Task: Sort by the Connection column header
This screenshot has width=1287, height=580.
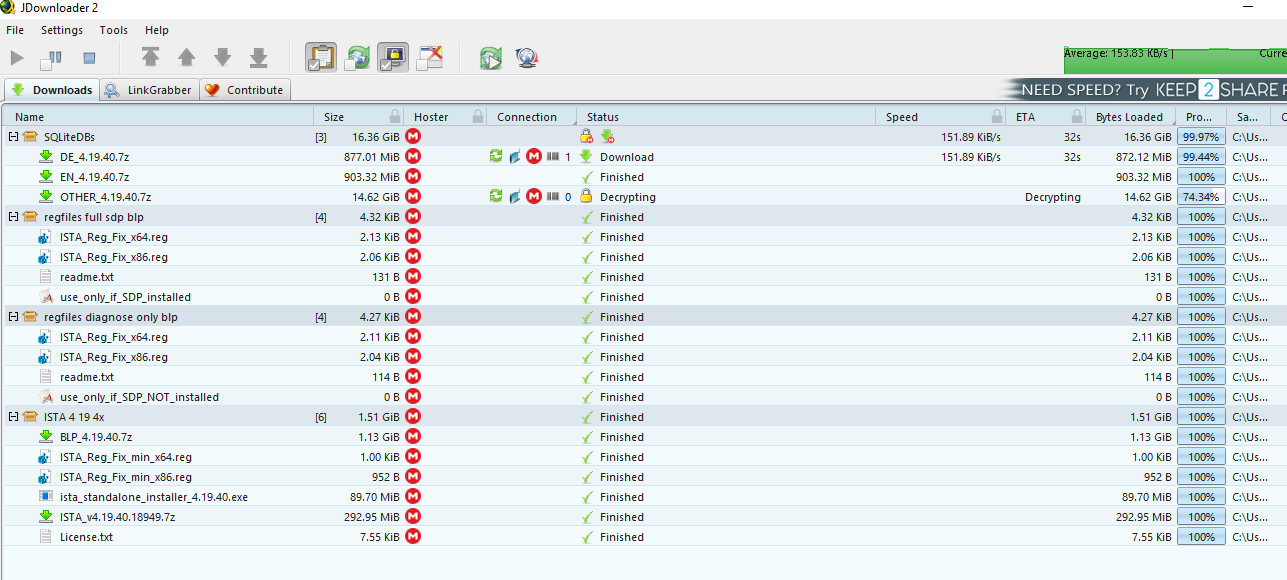Action: [531, 117]
